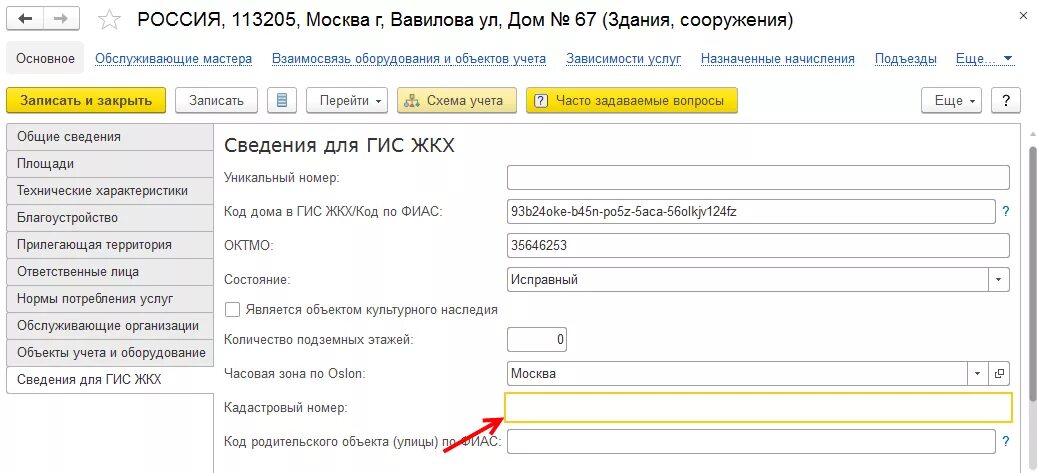Expand the Состояние dropdown list
The image size is (1038, 473).
[x=999, y=280]
